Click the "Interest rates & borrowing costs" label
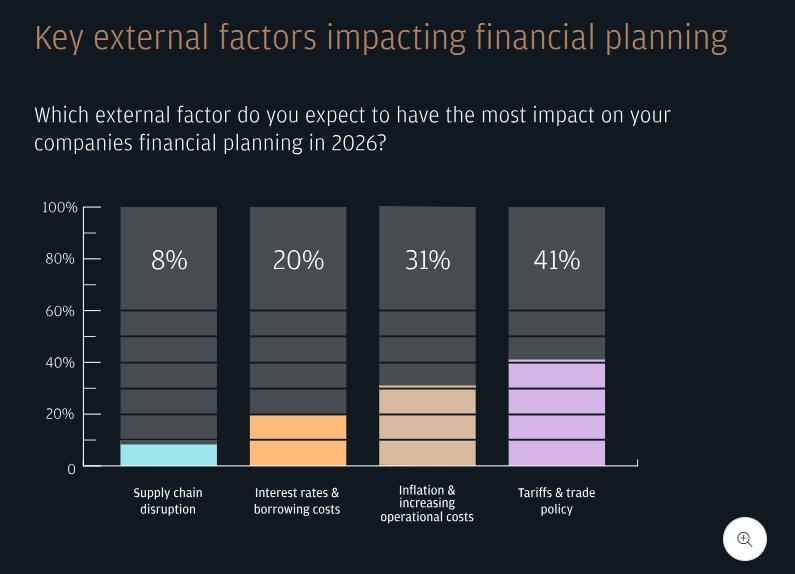Image resolution: width=795 pixels, height=574 pixels. click(298, 501)
